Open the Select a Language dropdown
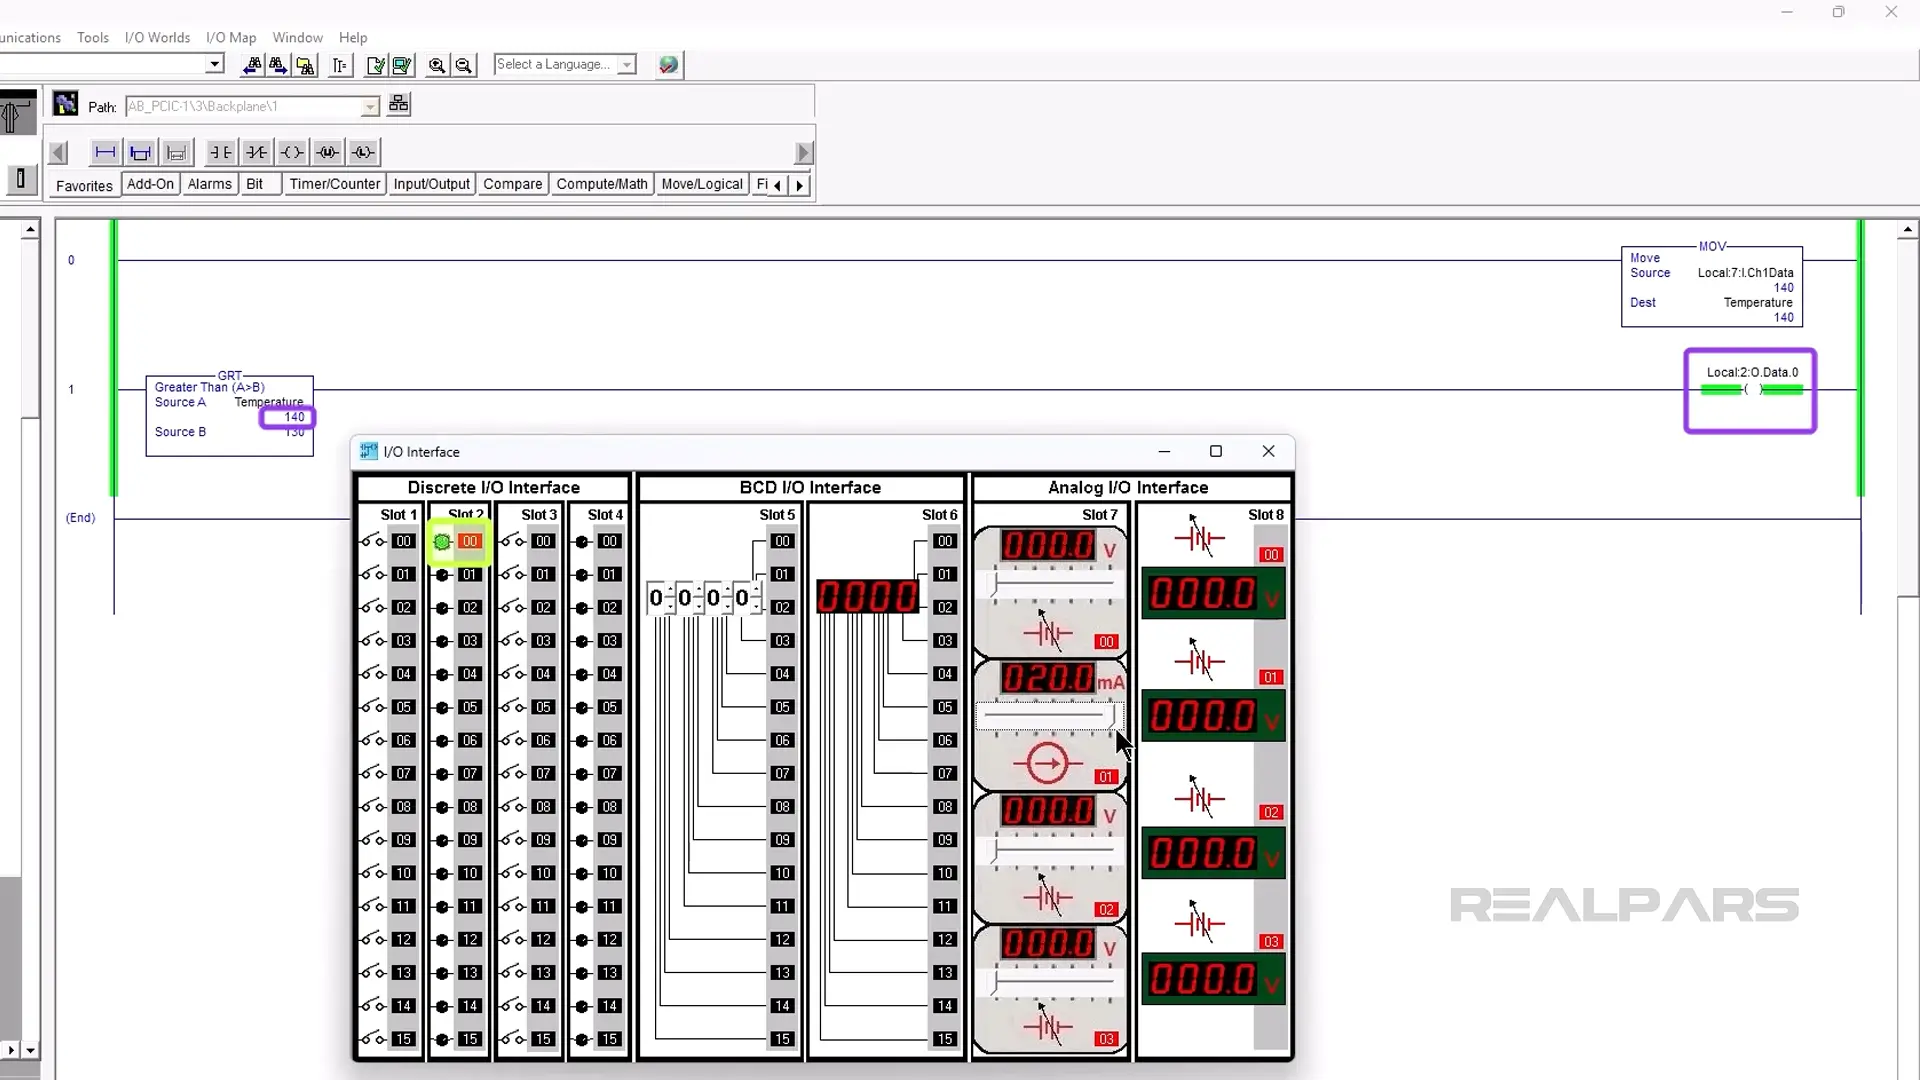1920x1080 pixels. pos(627,65)
